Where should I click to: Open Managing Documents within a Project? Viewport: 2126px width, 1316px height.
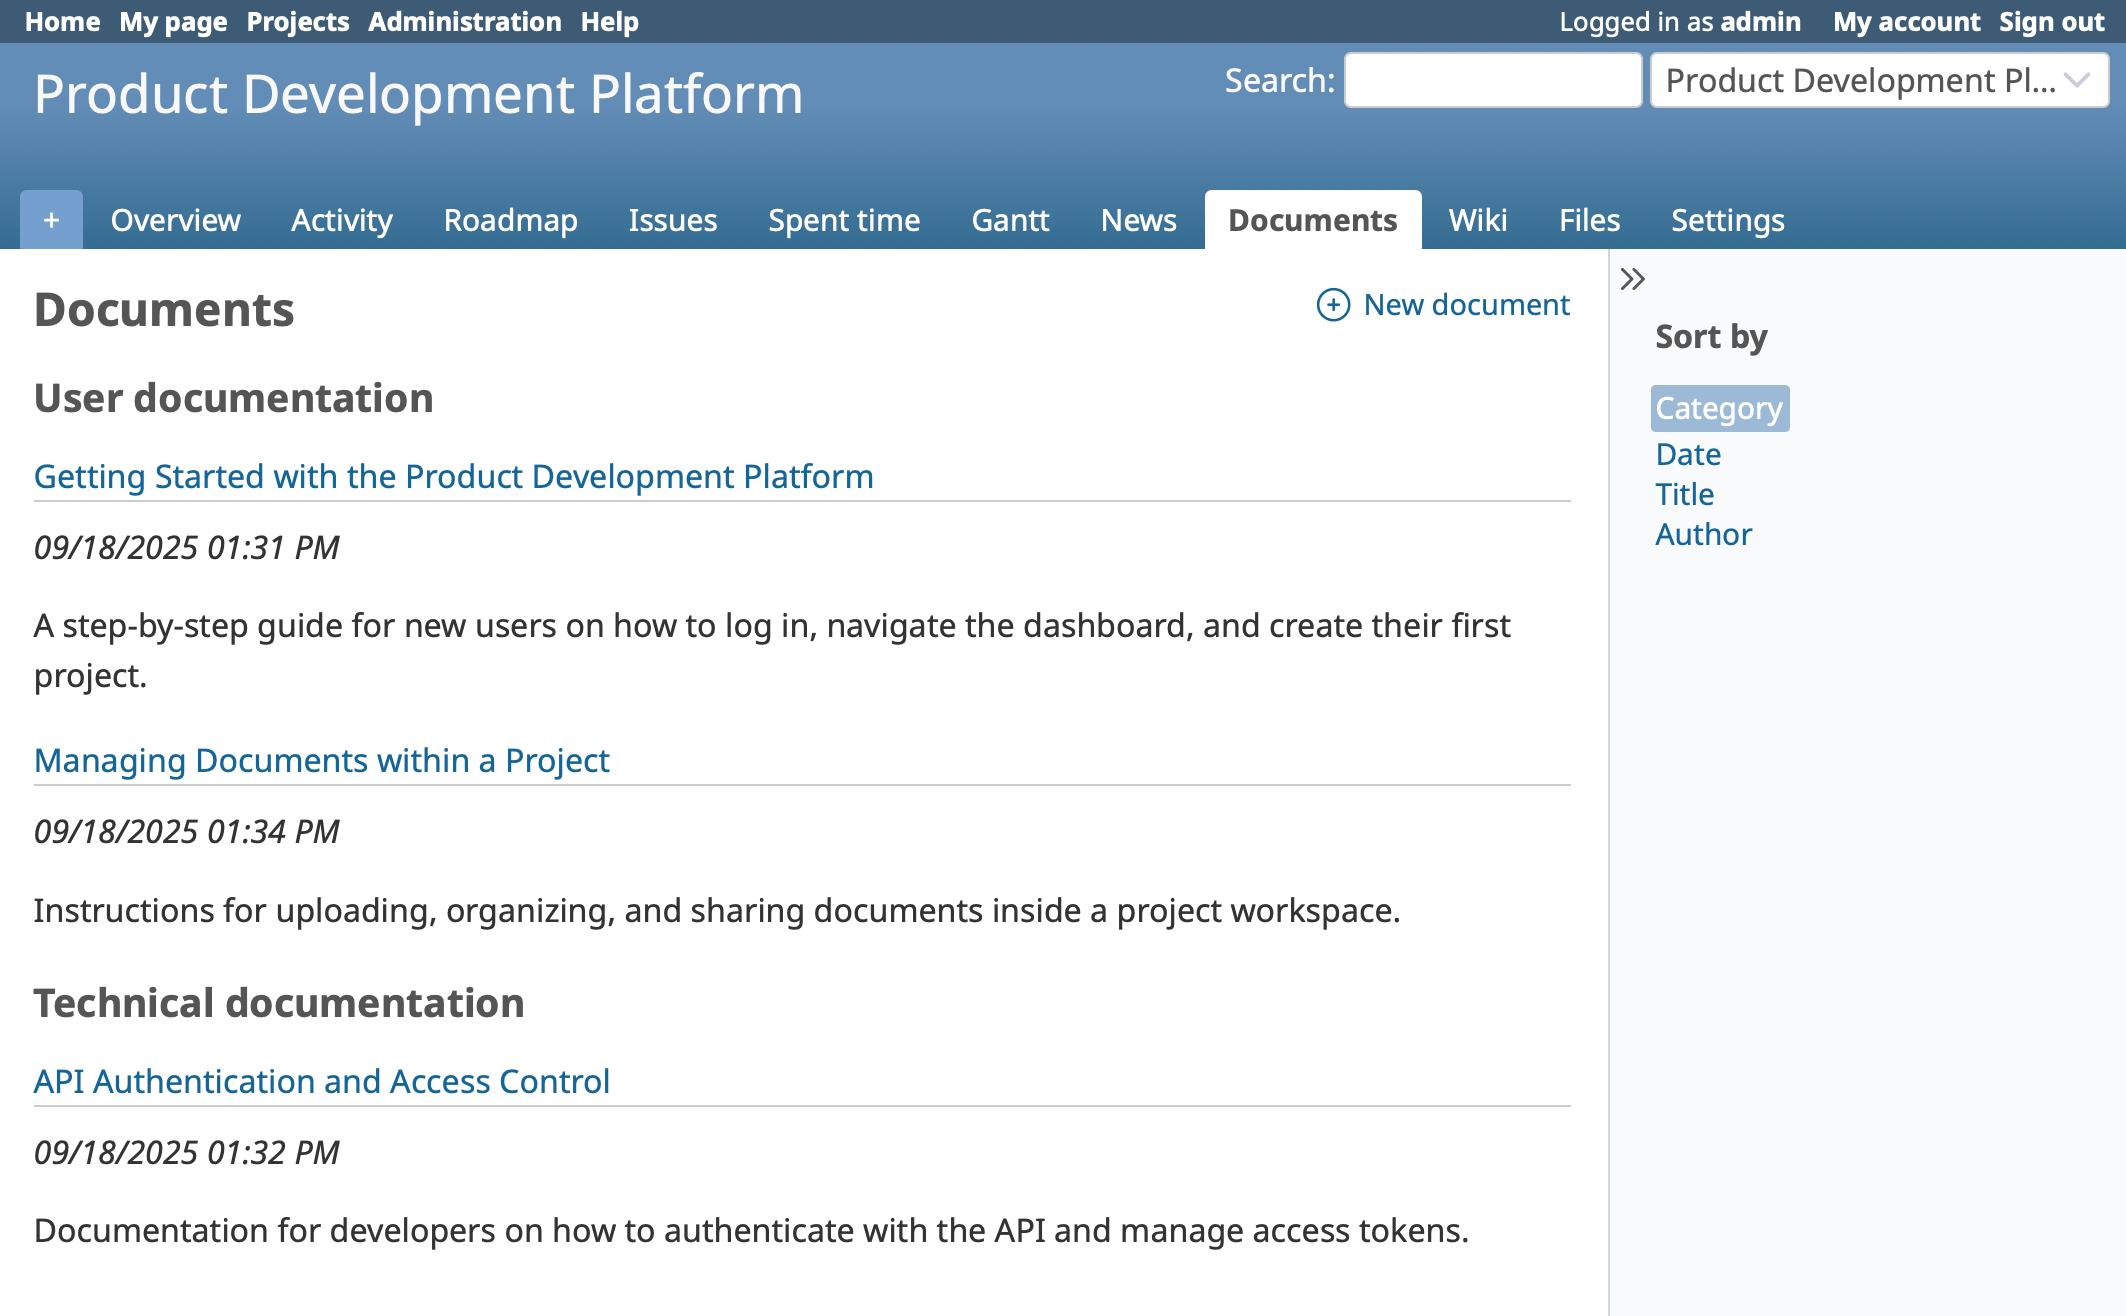click(321, 760)
